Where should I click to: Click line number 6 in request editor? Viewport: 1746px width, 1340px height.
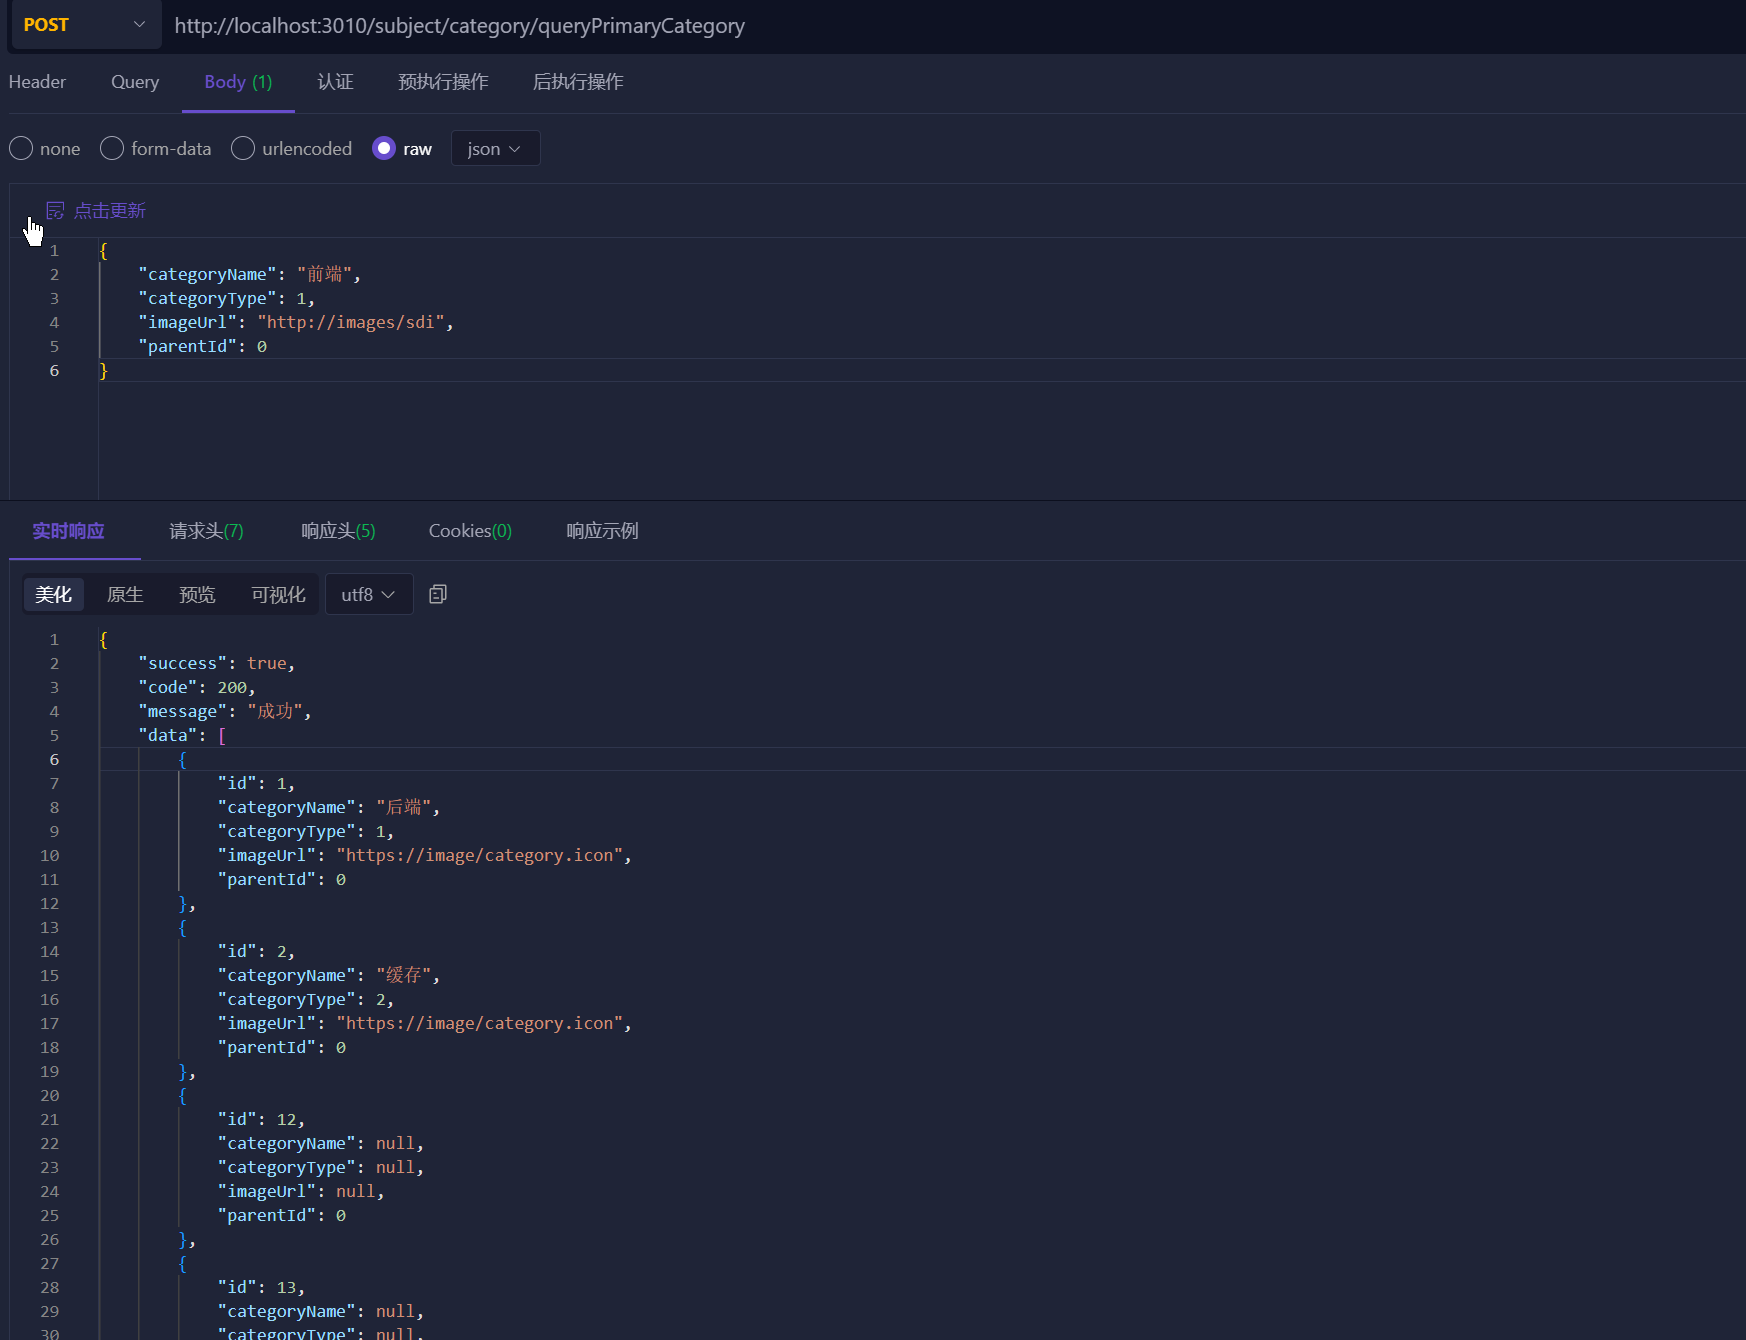[x=54, y=370]
